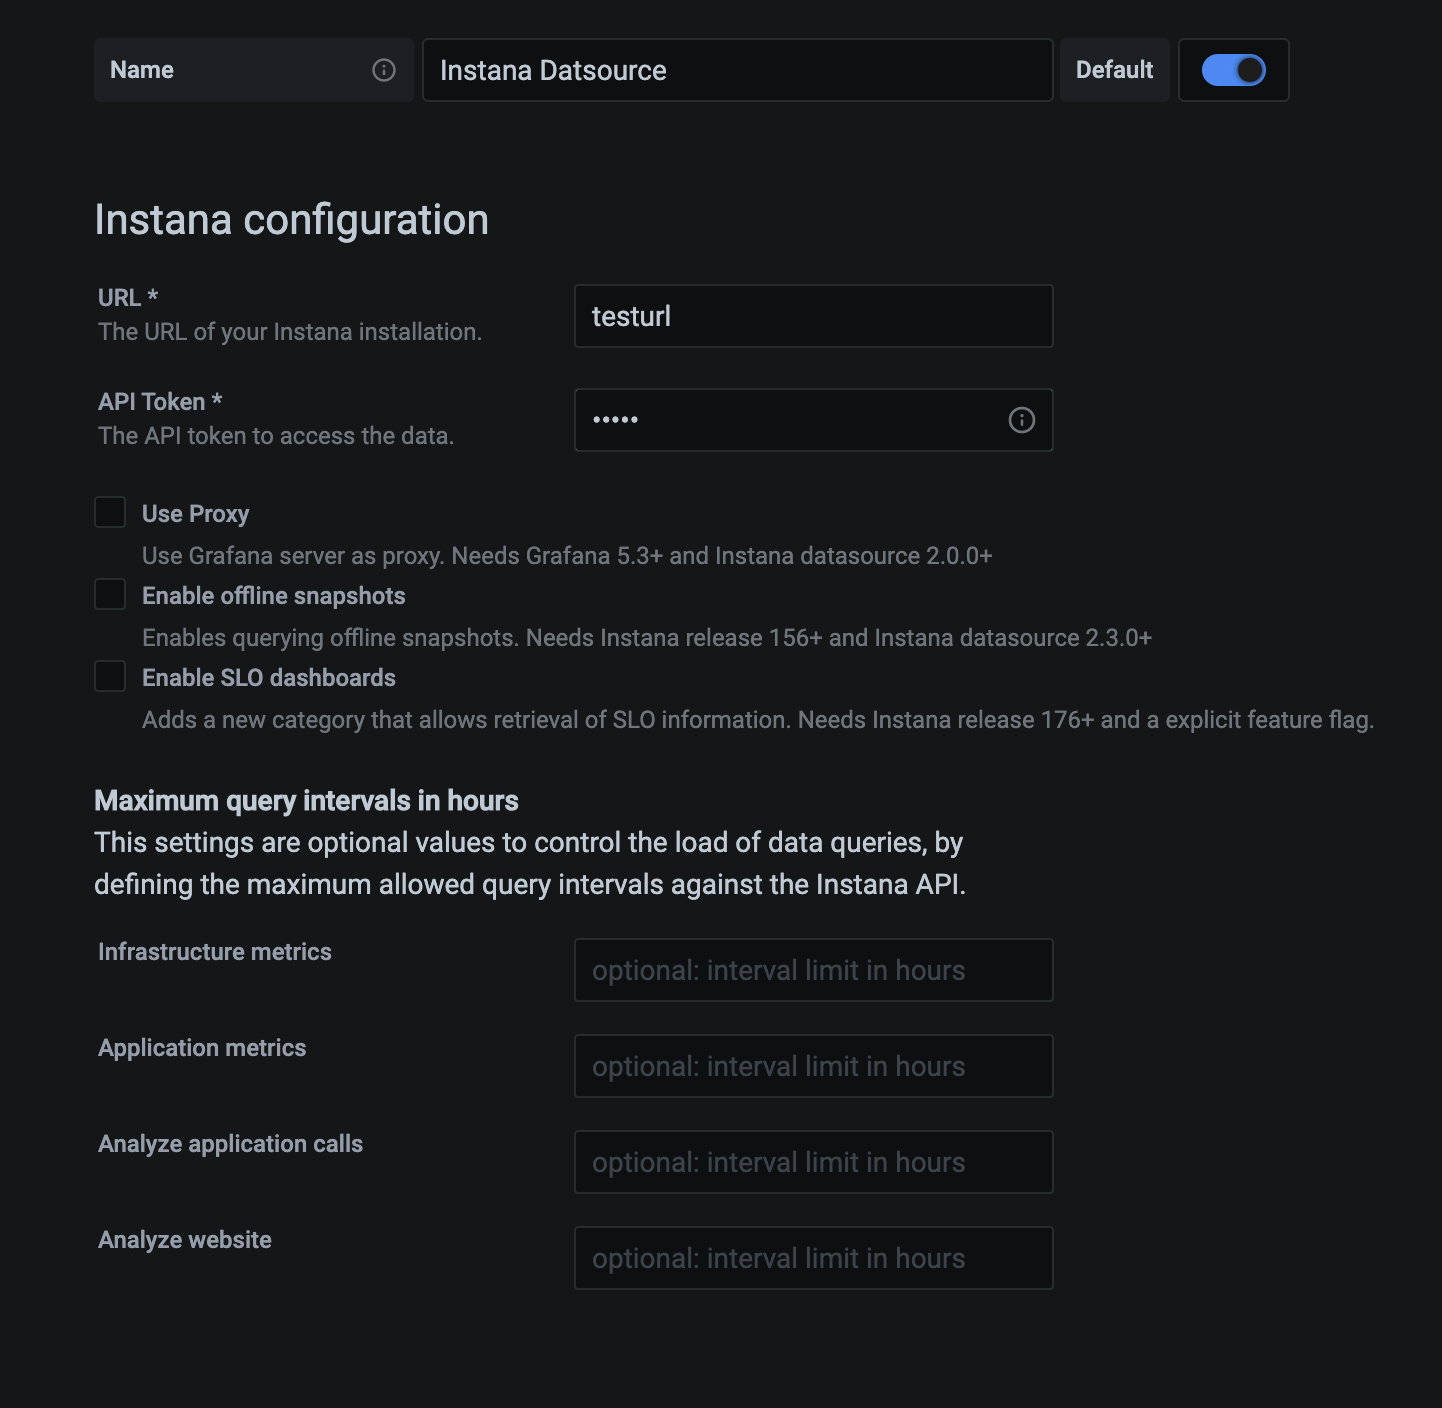Check Enable SLO dashboards
Image resolution: width=1442 pixels, height=1408 pixels.
click(x=110, y=676)
